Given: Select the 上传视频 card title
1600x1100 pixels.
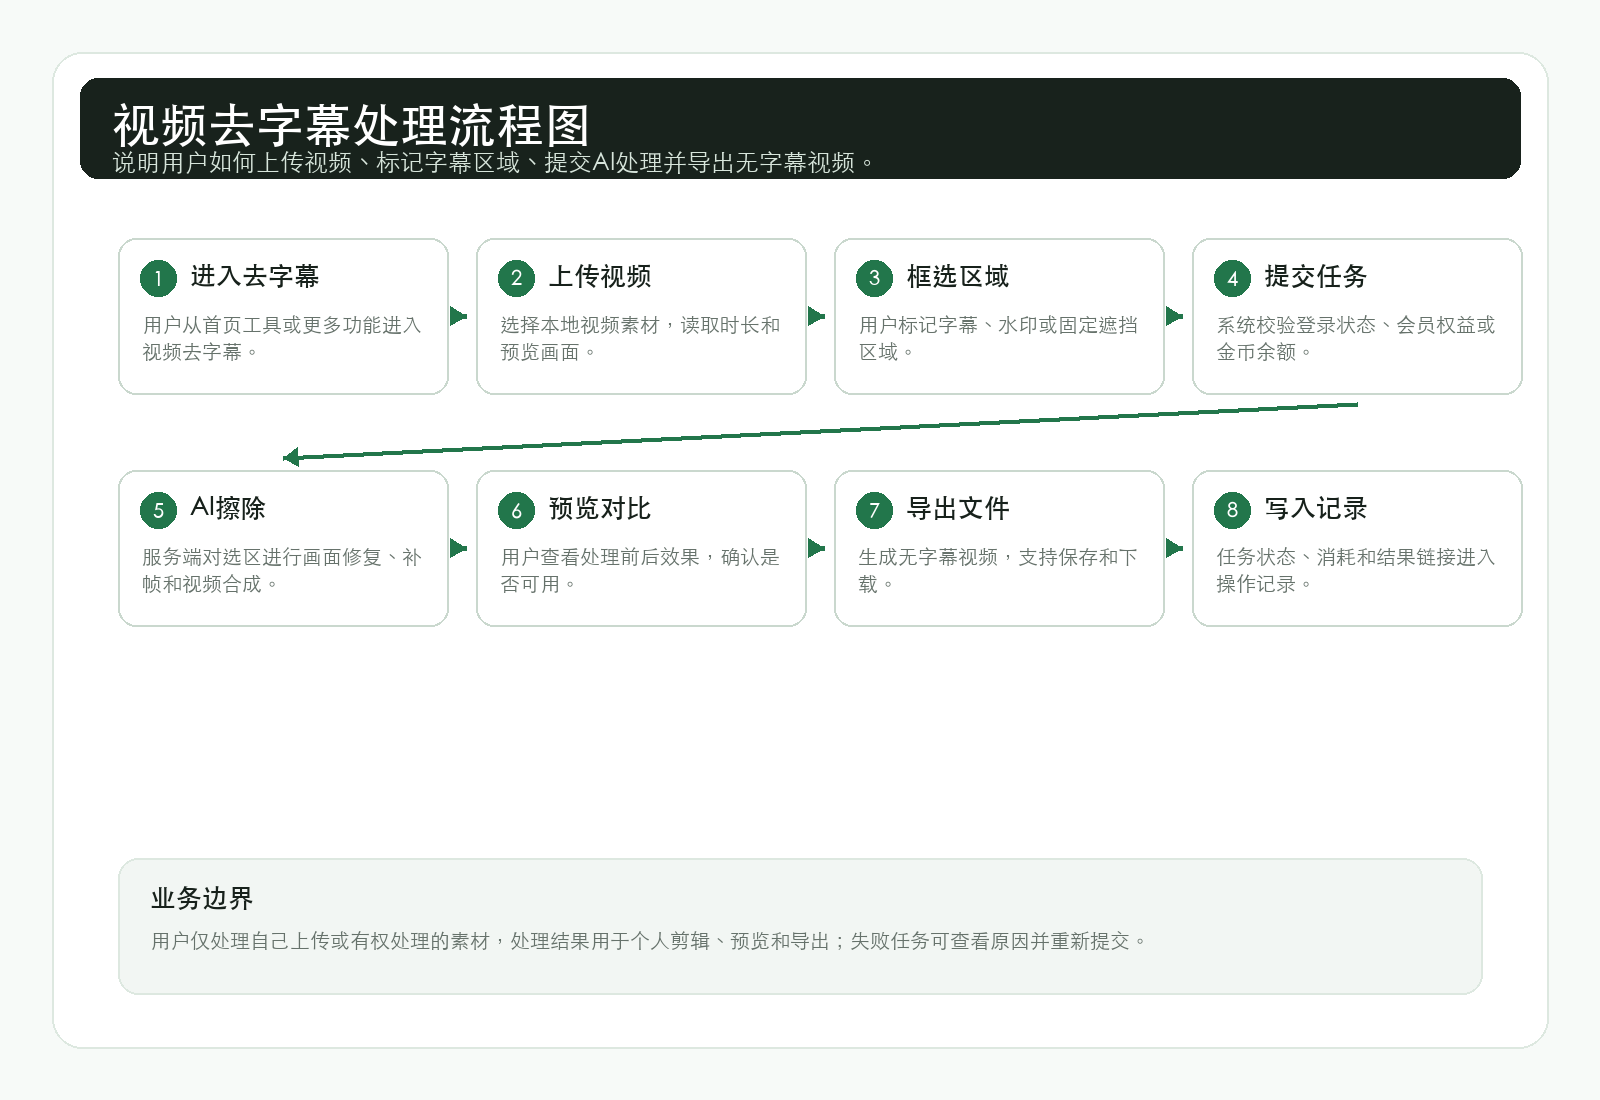Looking at the screenshot, I should pyautogui.click(x=600, y=276).
